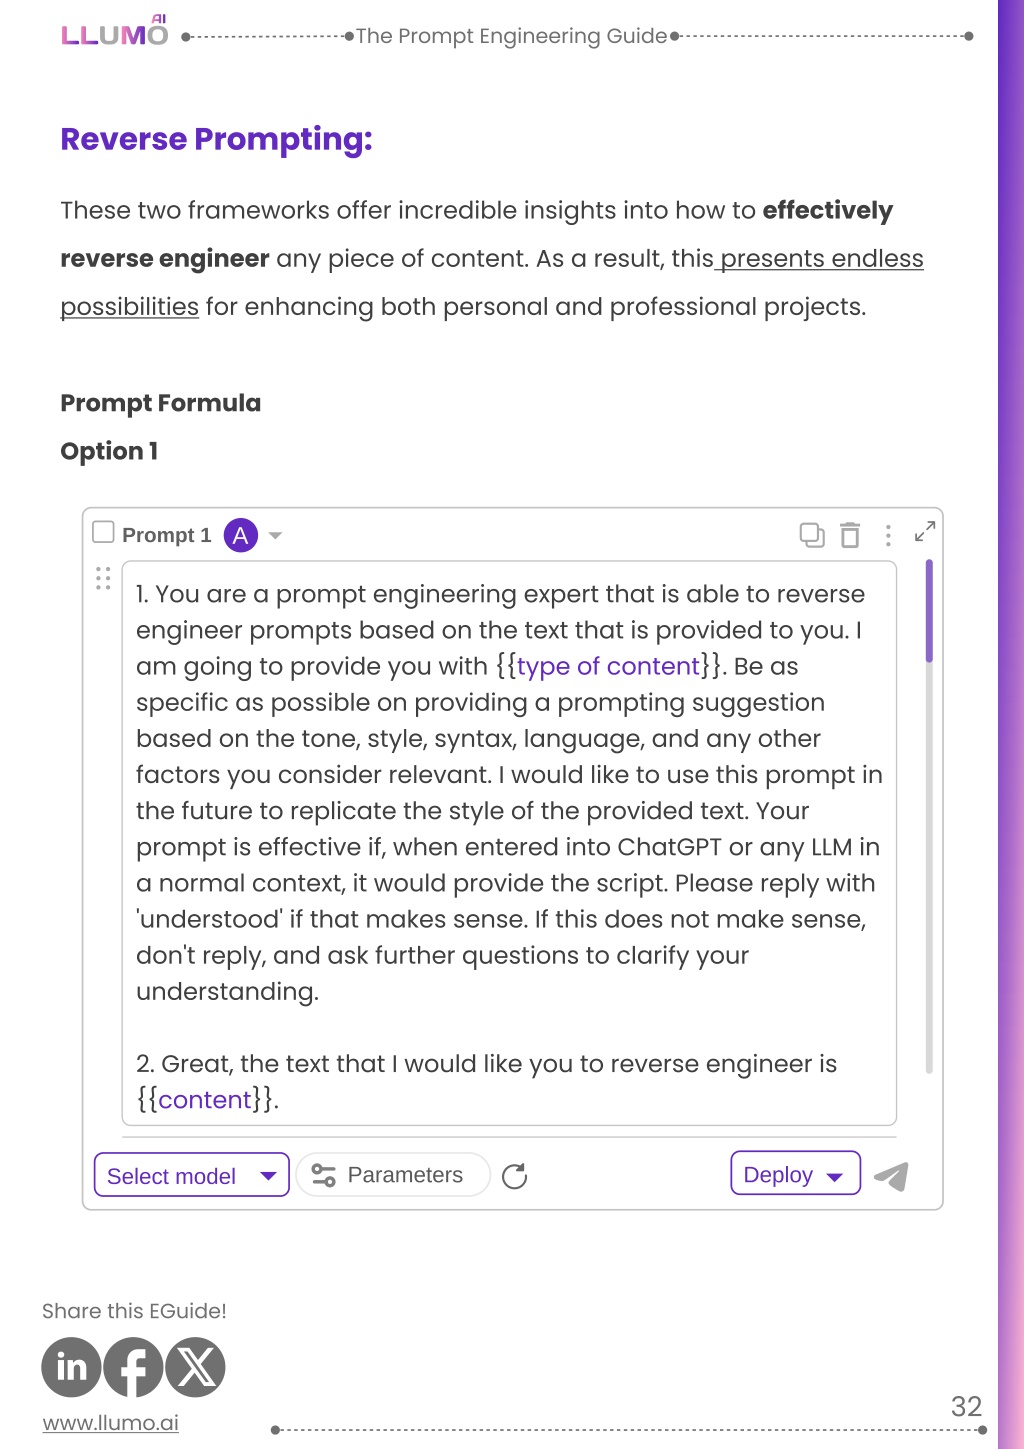This screenshot has height=1449, width=1024.
Task: Share the guide on LinkedIn
Action: [71, 1367]
